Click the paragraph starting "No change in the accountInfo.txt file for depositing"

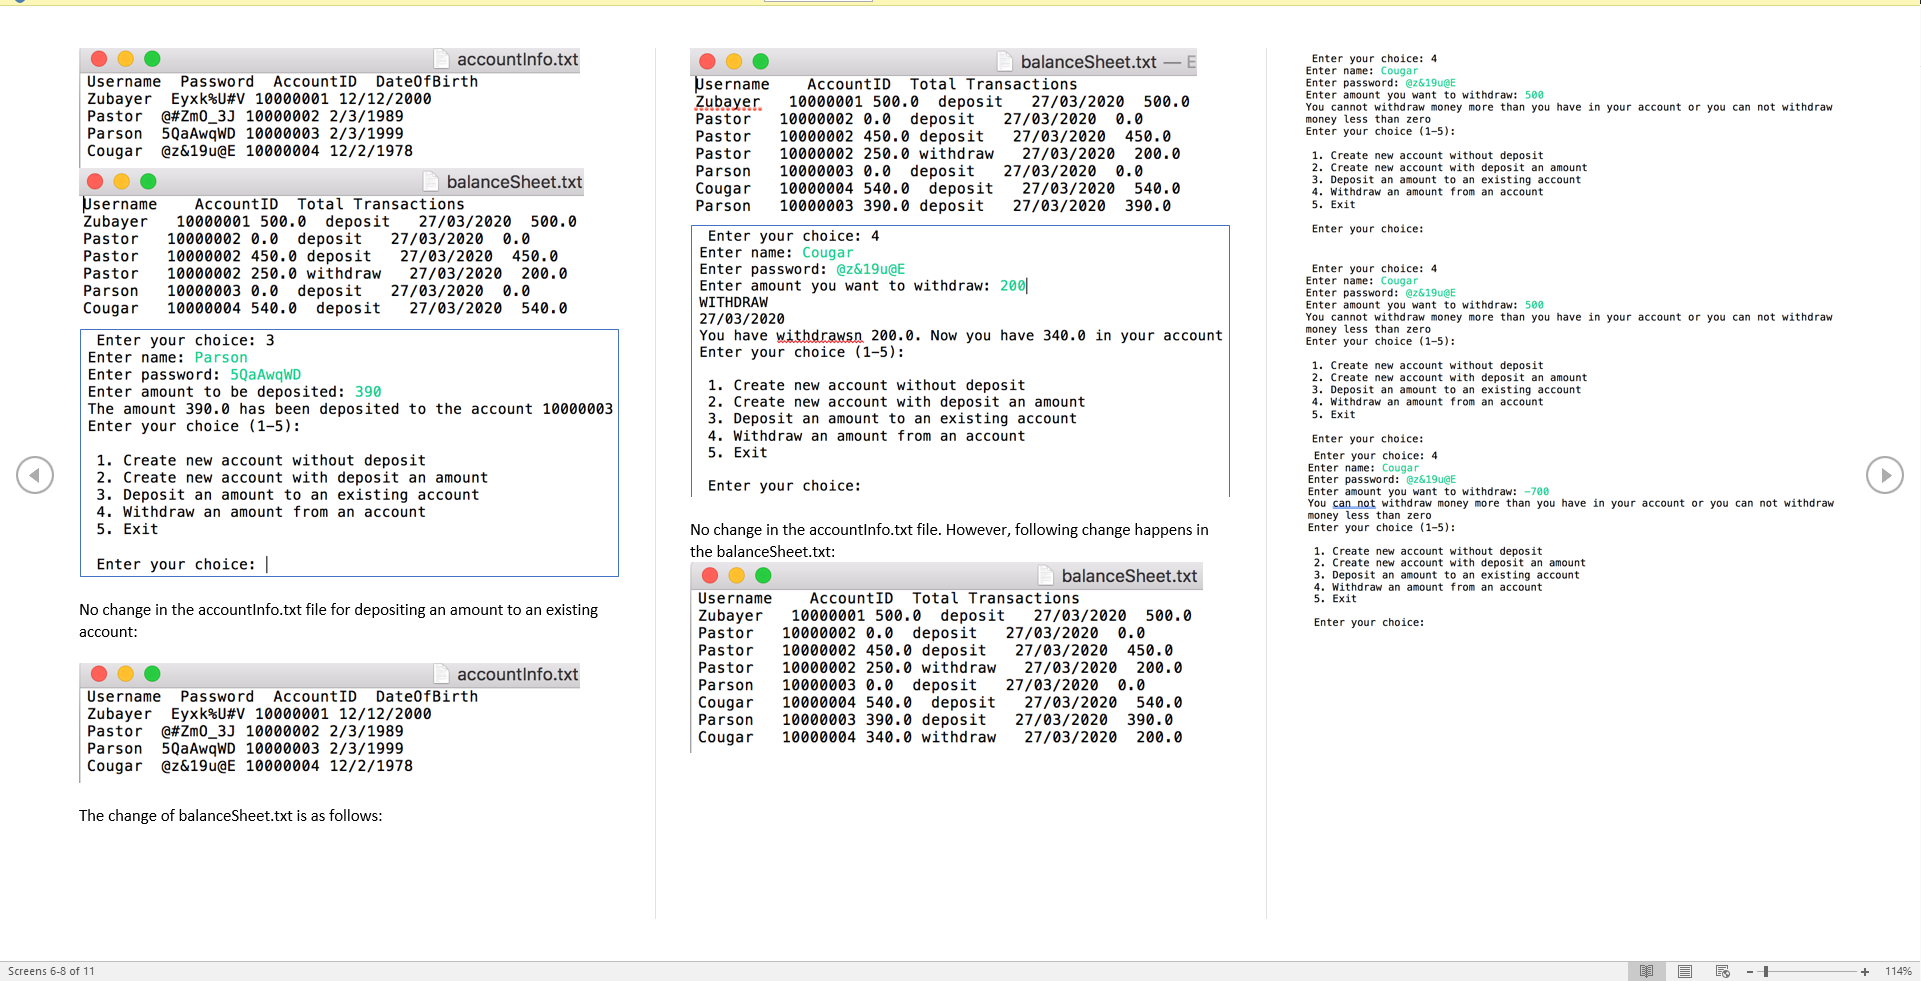click(339, 621)
